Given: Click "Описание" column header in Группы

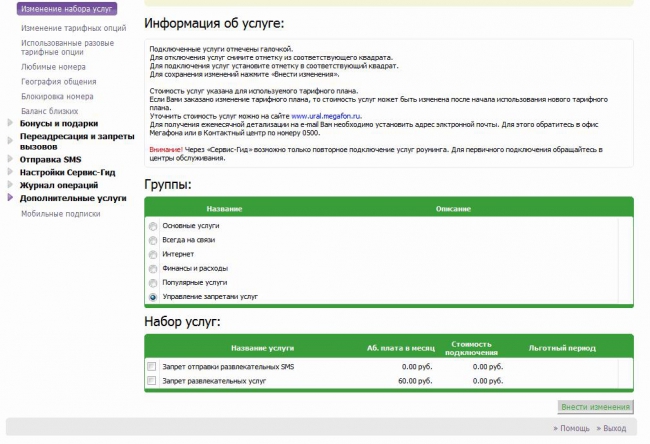Looking at the screenshot, I should (453, 209).
